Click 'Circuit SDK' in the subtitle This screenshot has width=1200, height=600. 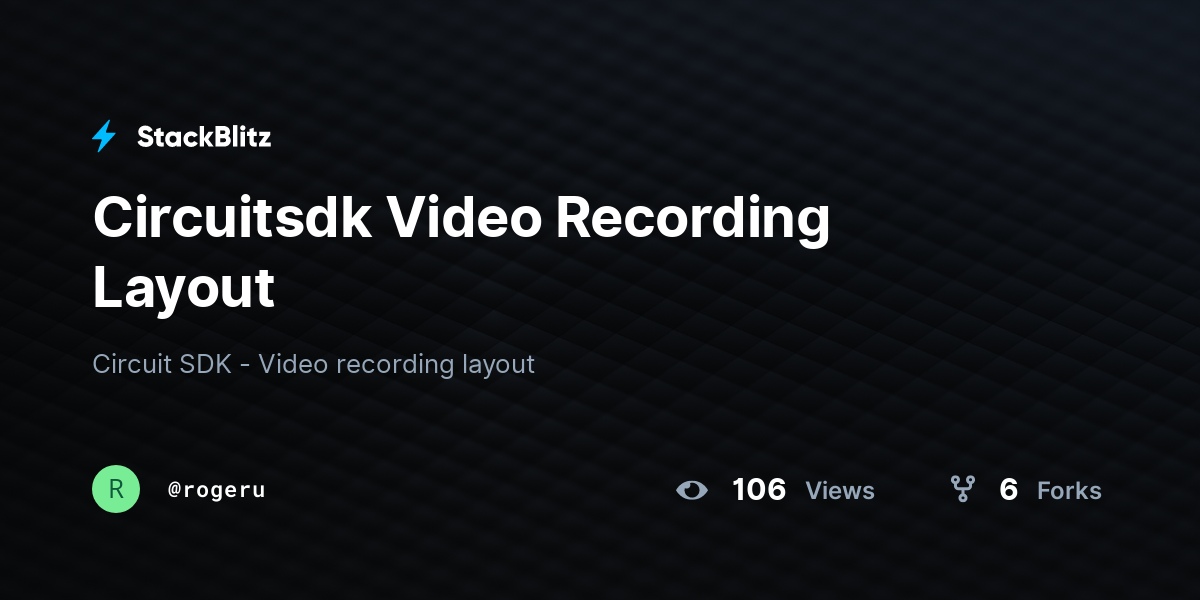161,364
